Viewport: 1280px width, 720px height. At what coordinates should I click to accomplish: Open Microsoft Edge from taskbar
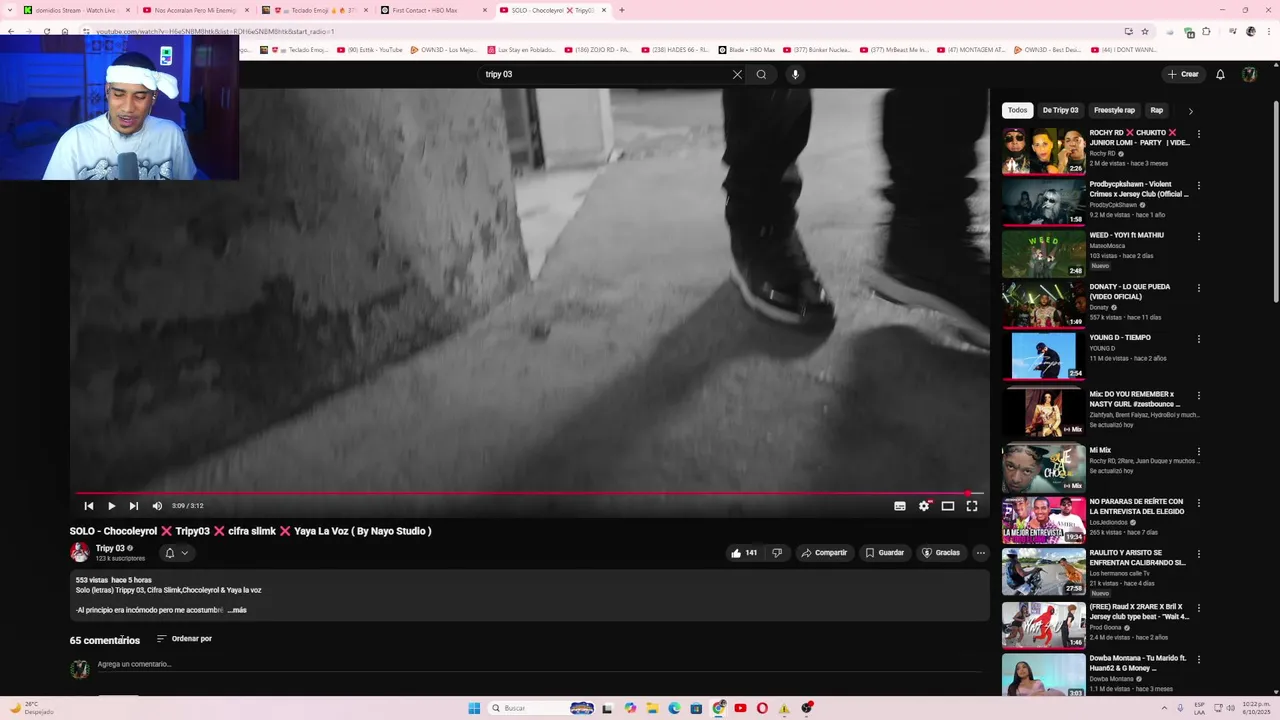pyautogui.click(x=674, y=708)
